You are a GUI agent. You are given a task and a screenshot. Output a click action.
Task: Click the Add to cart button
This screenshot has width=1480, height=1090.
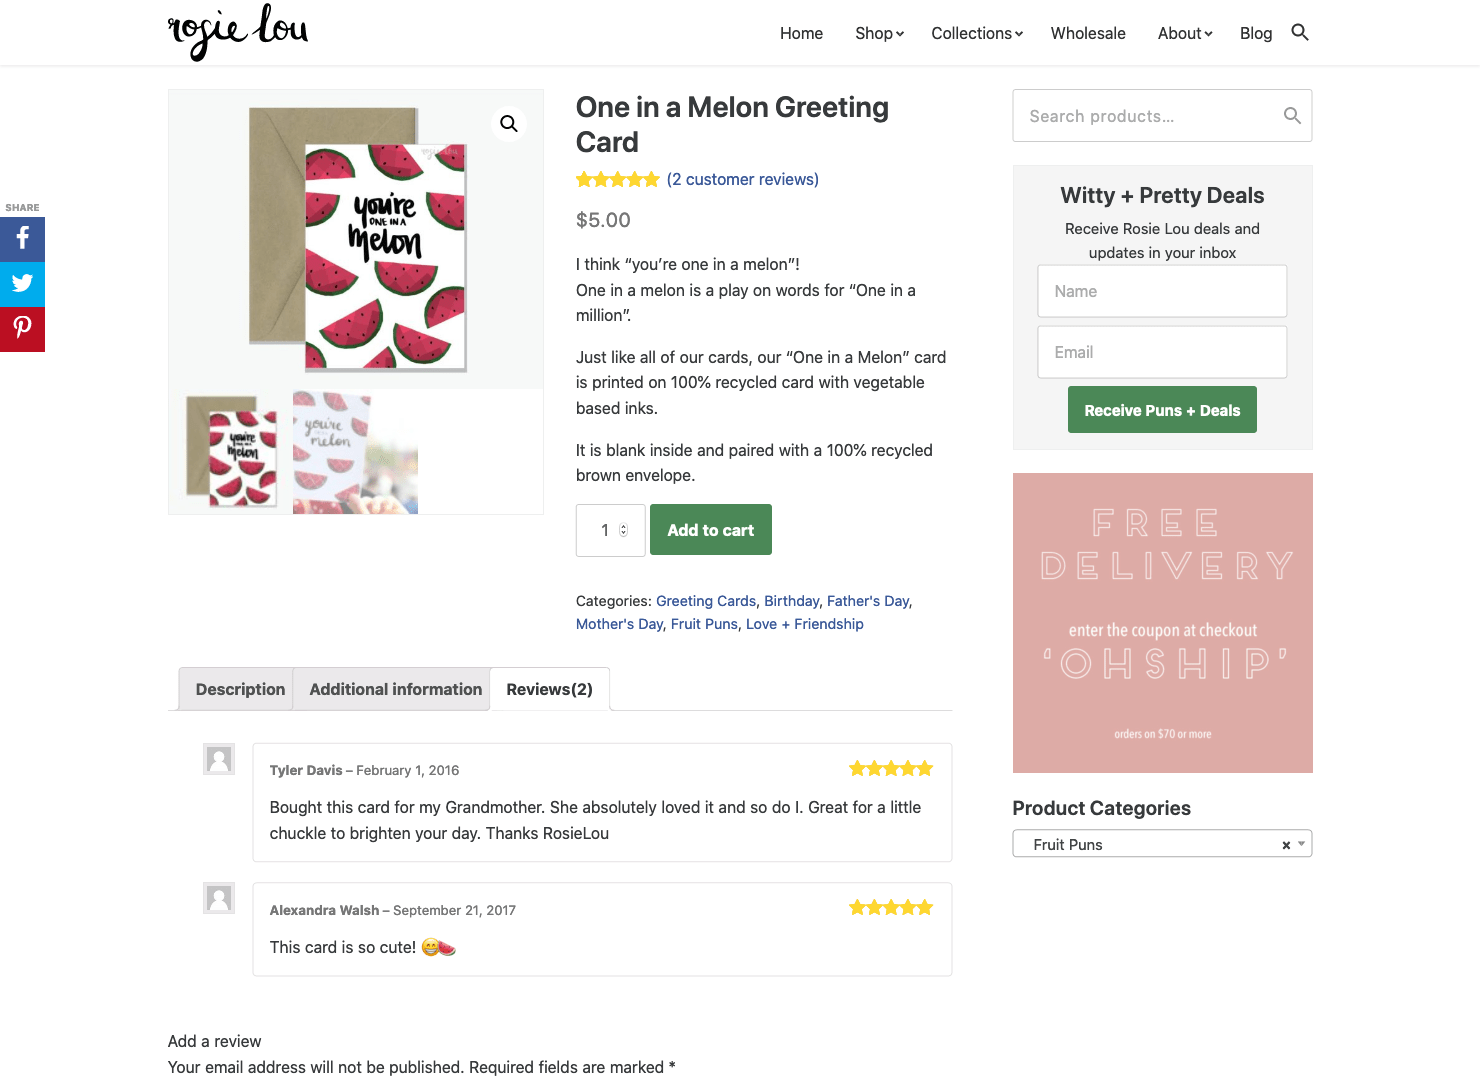pyautogui.click(x=710, y=529)
